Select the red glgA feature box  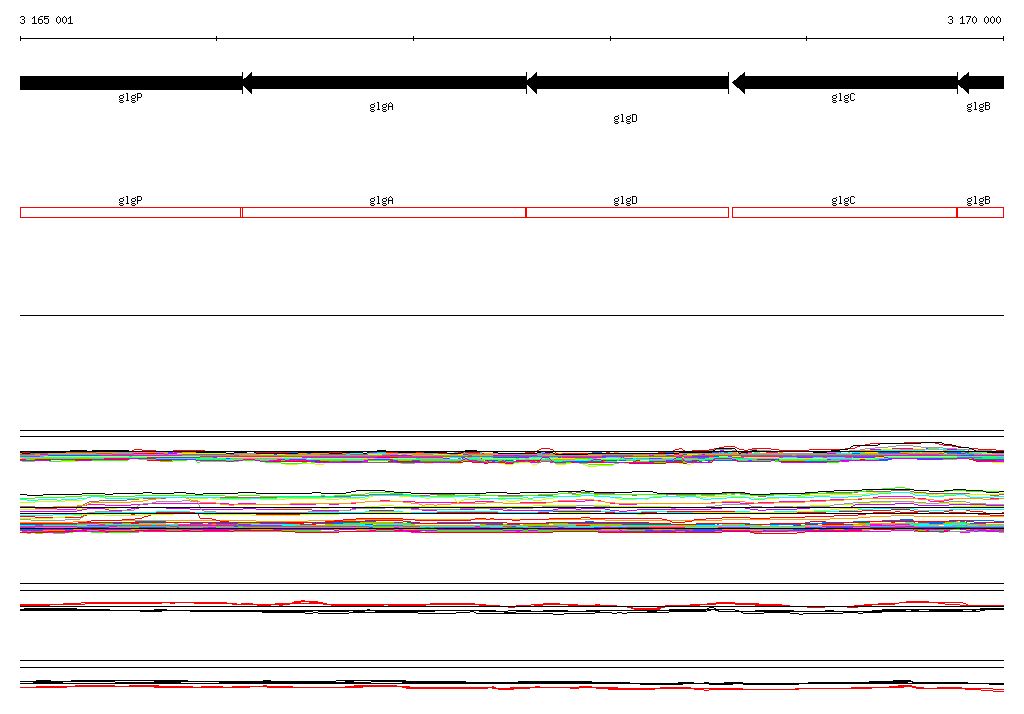tap(384, 212)
